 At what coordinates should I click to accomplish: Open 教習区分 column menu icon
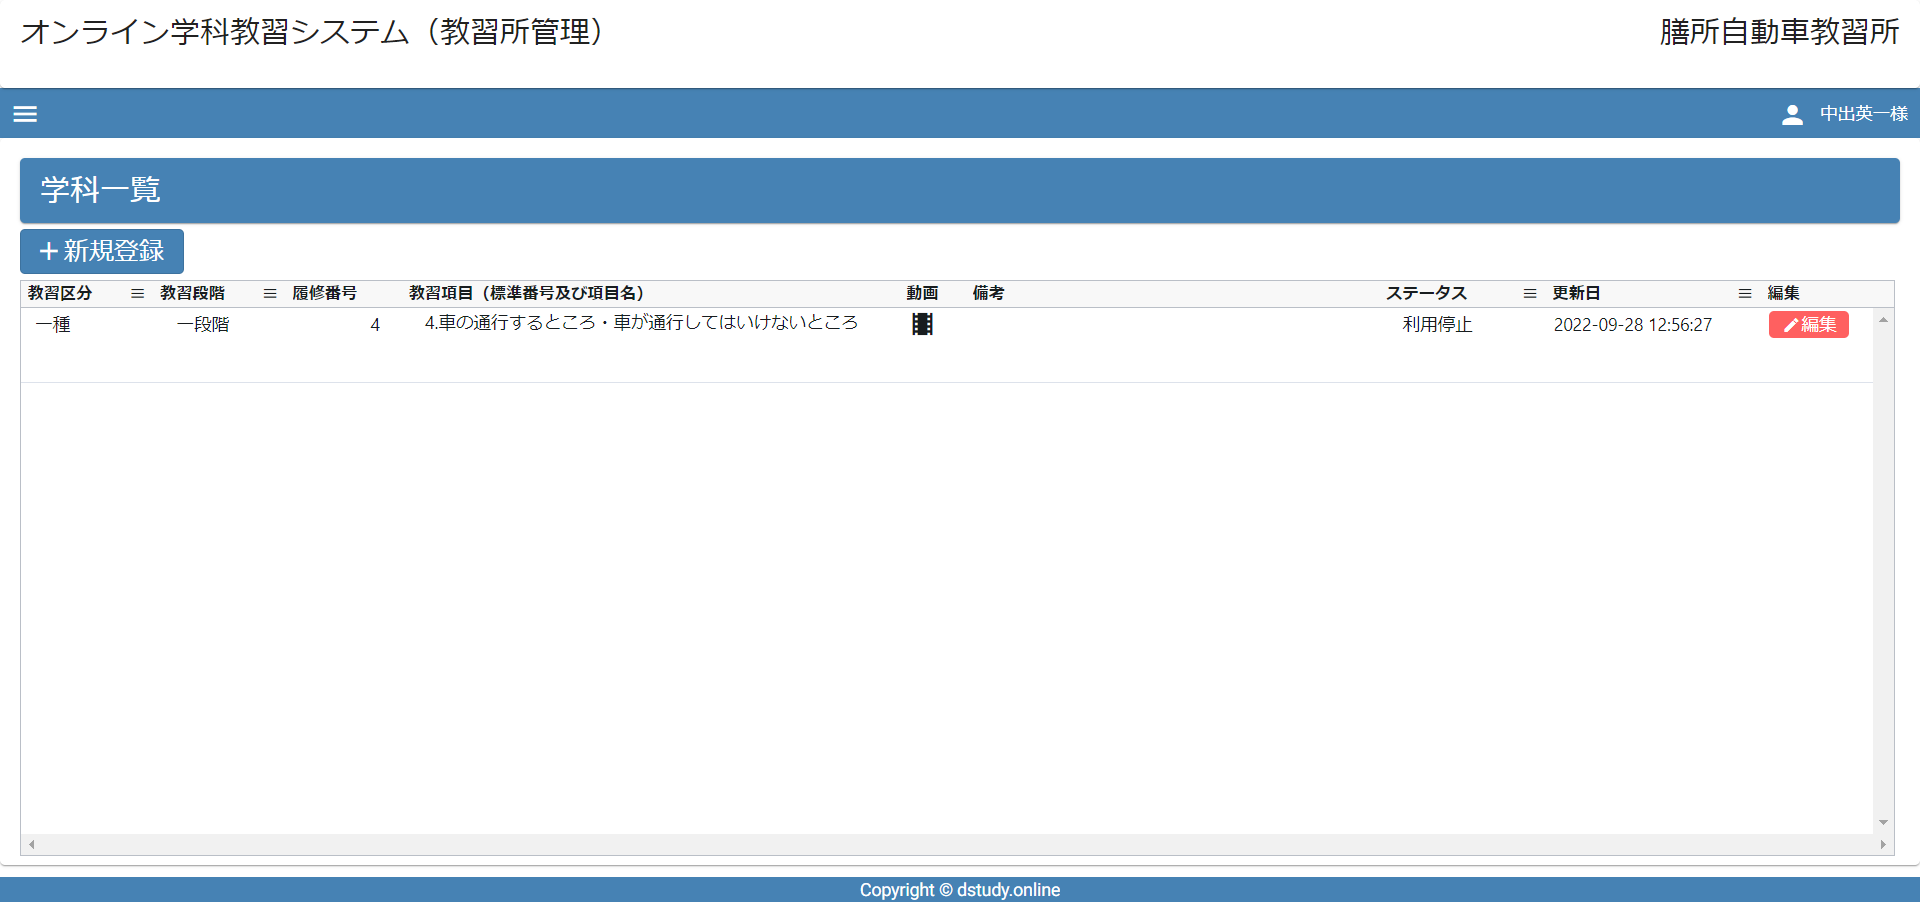137,293
